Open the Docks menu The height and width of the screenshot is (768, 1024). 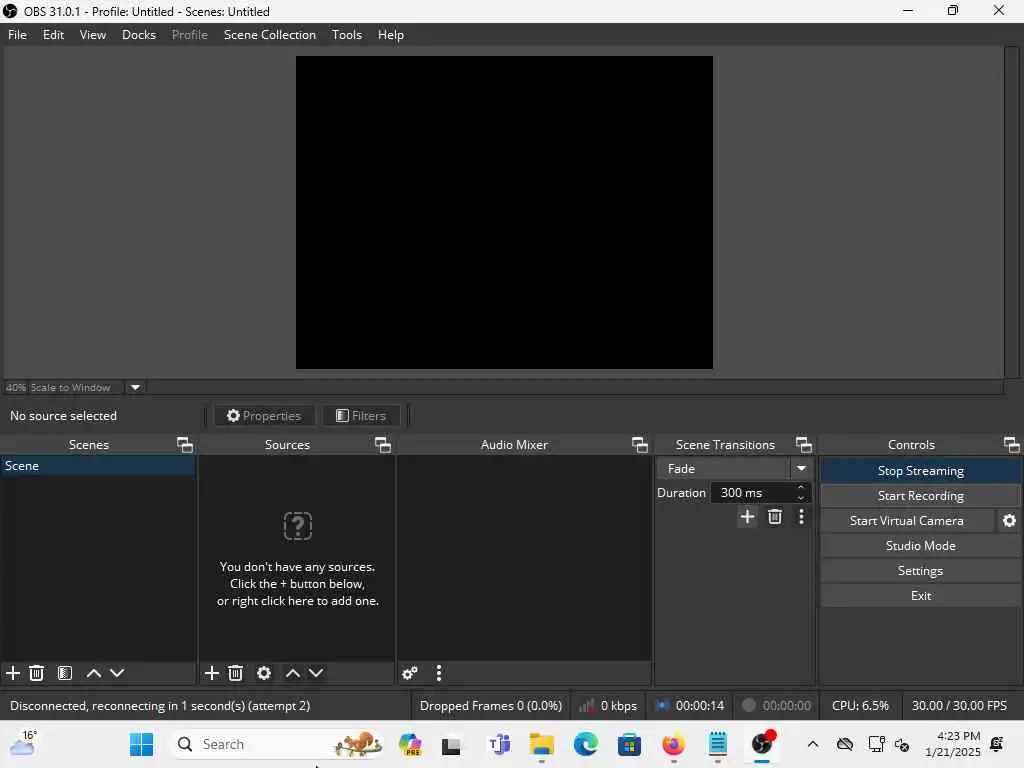139,35
